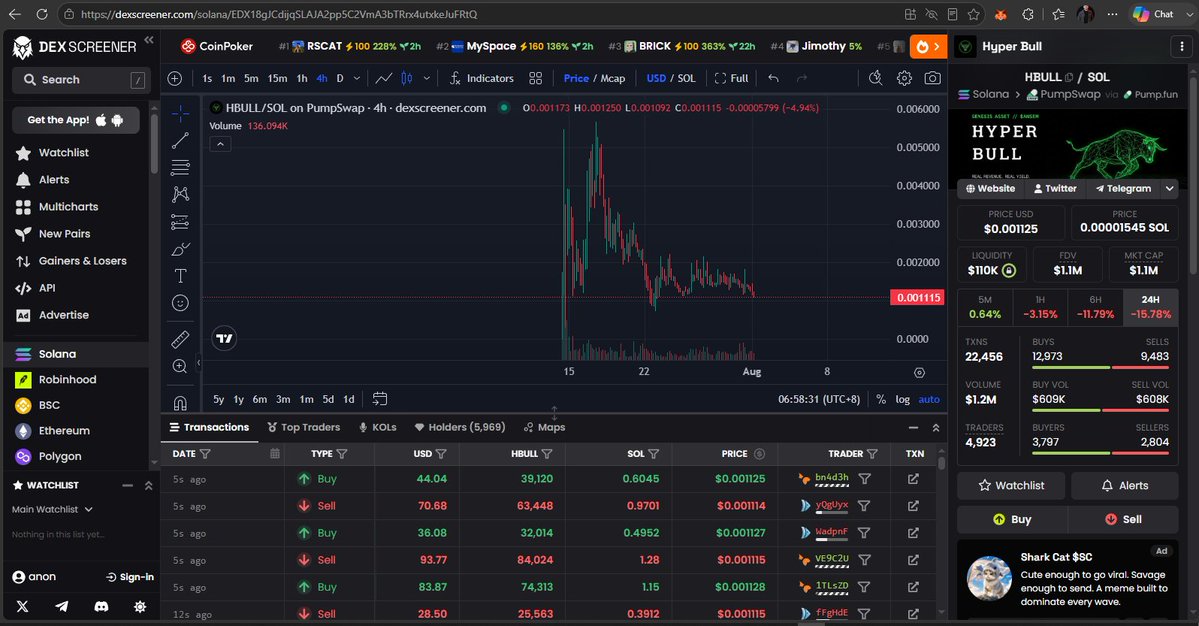The height and width of the screenshot is (626, 1199).
Task: Switch chart currency to SOL
Action: click(687, 78)
